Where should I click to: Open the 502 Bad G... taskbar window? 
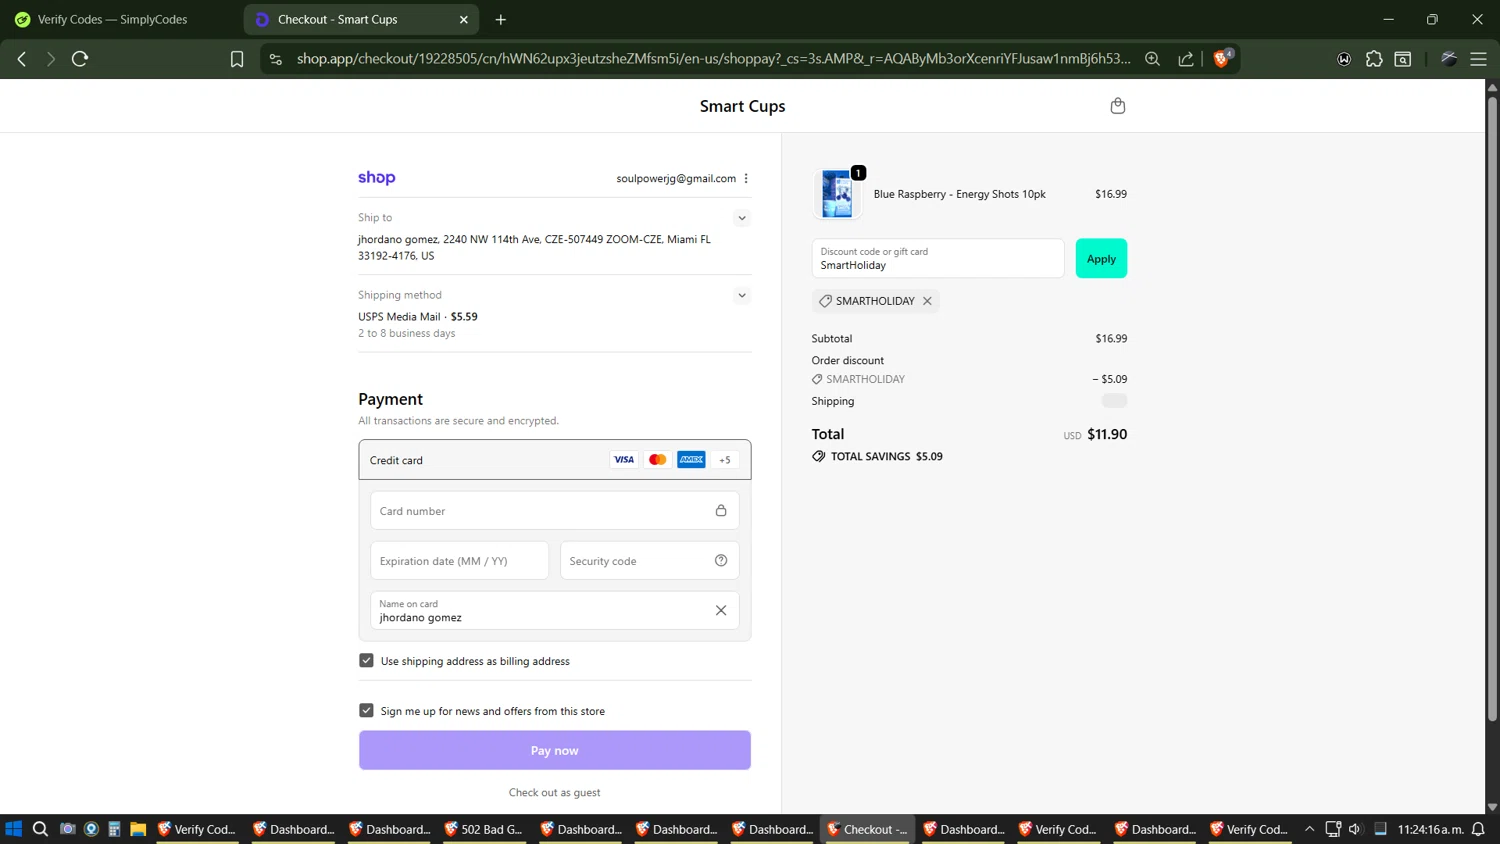click(x=485, y=829)
